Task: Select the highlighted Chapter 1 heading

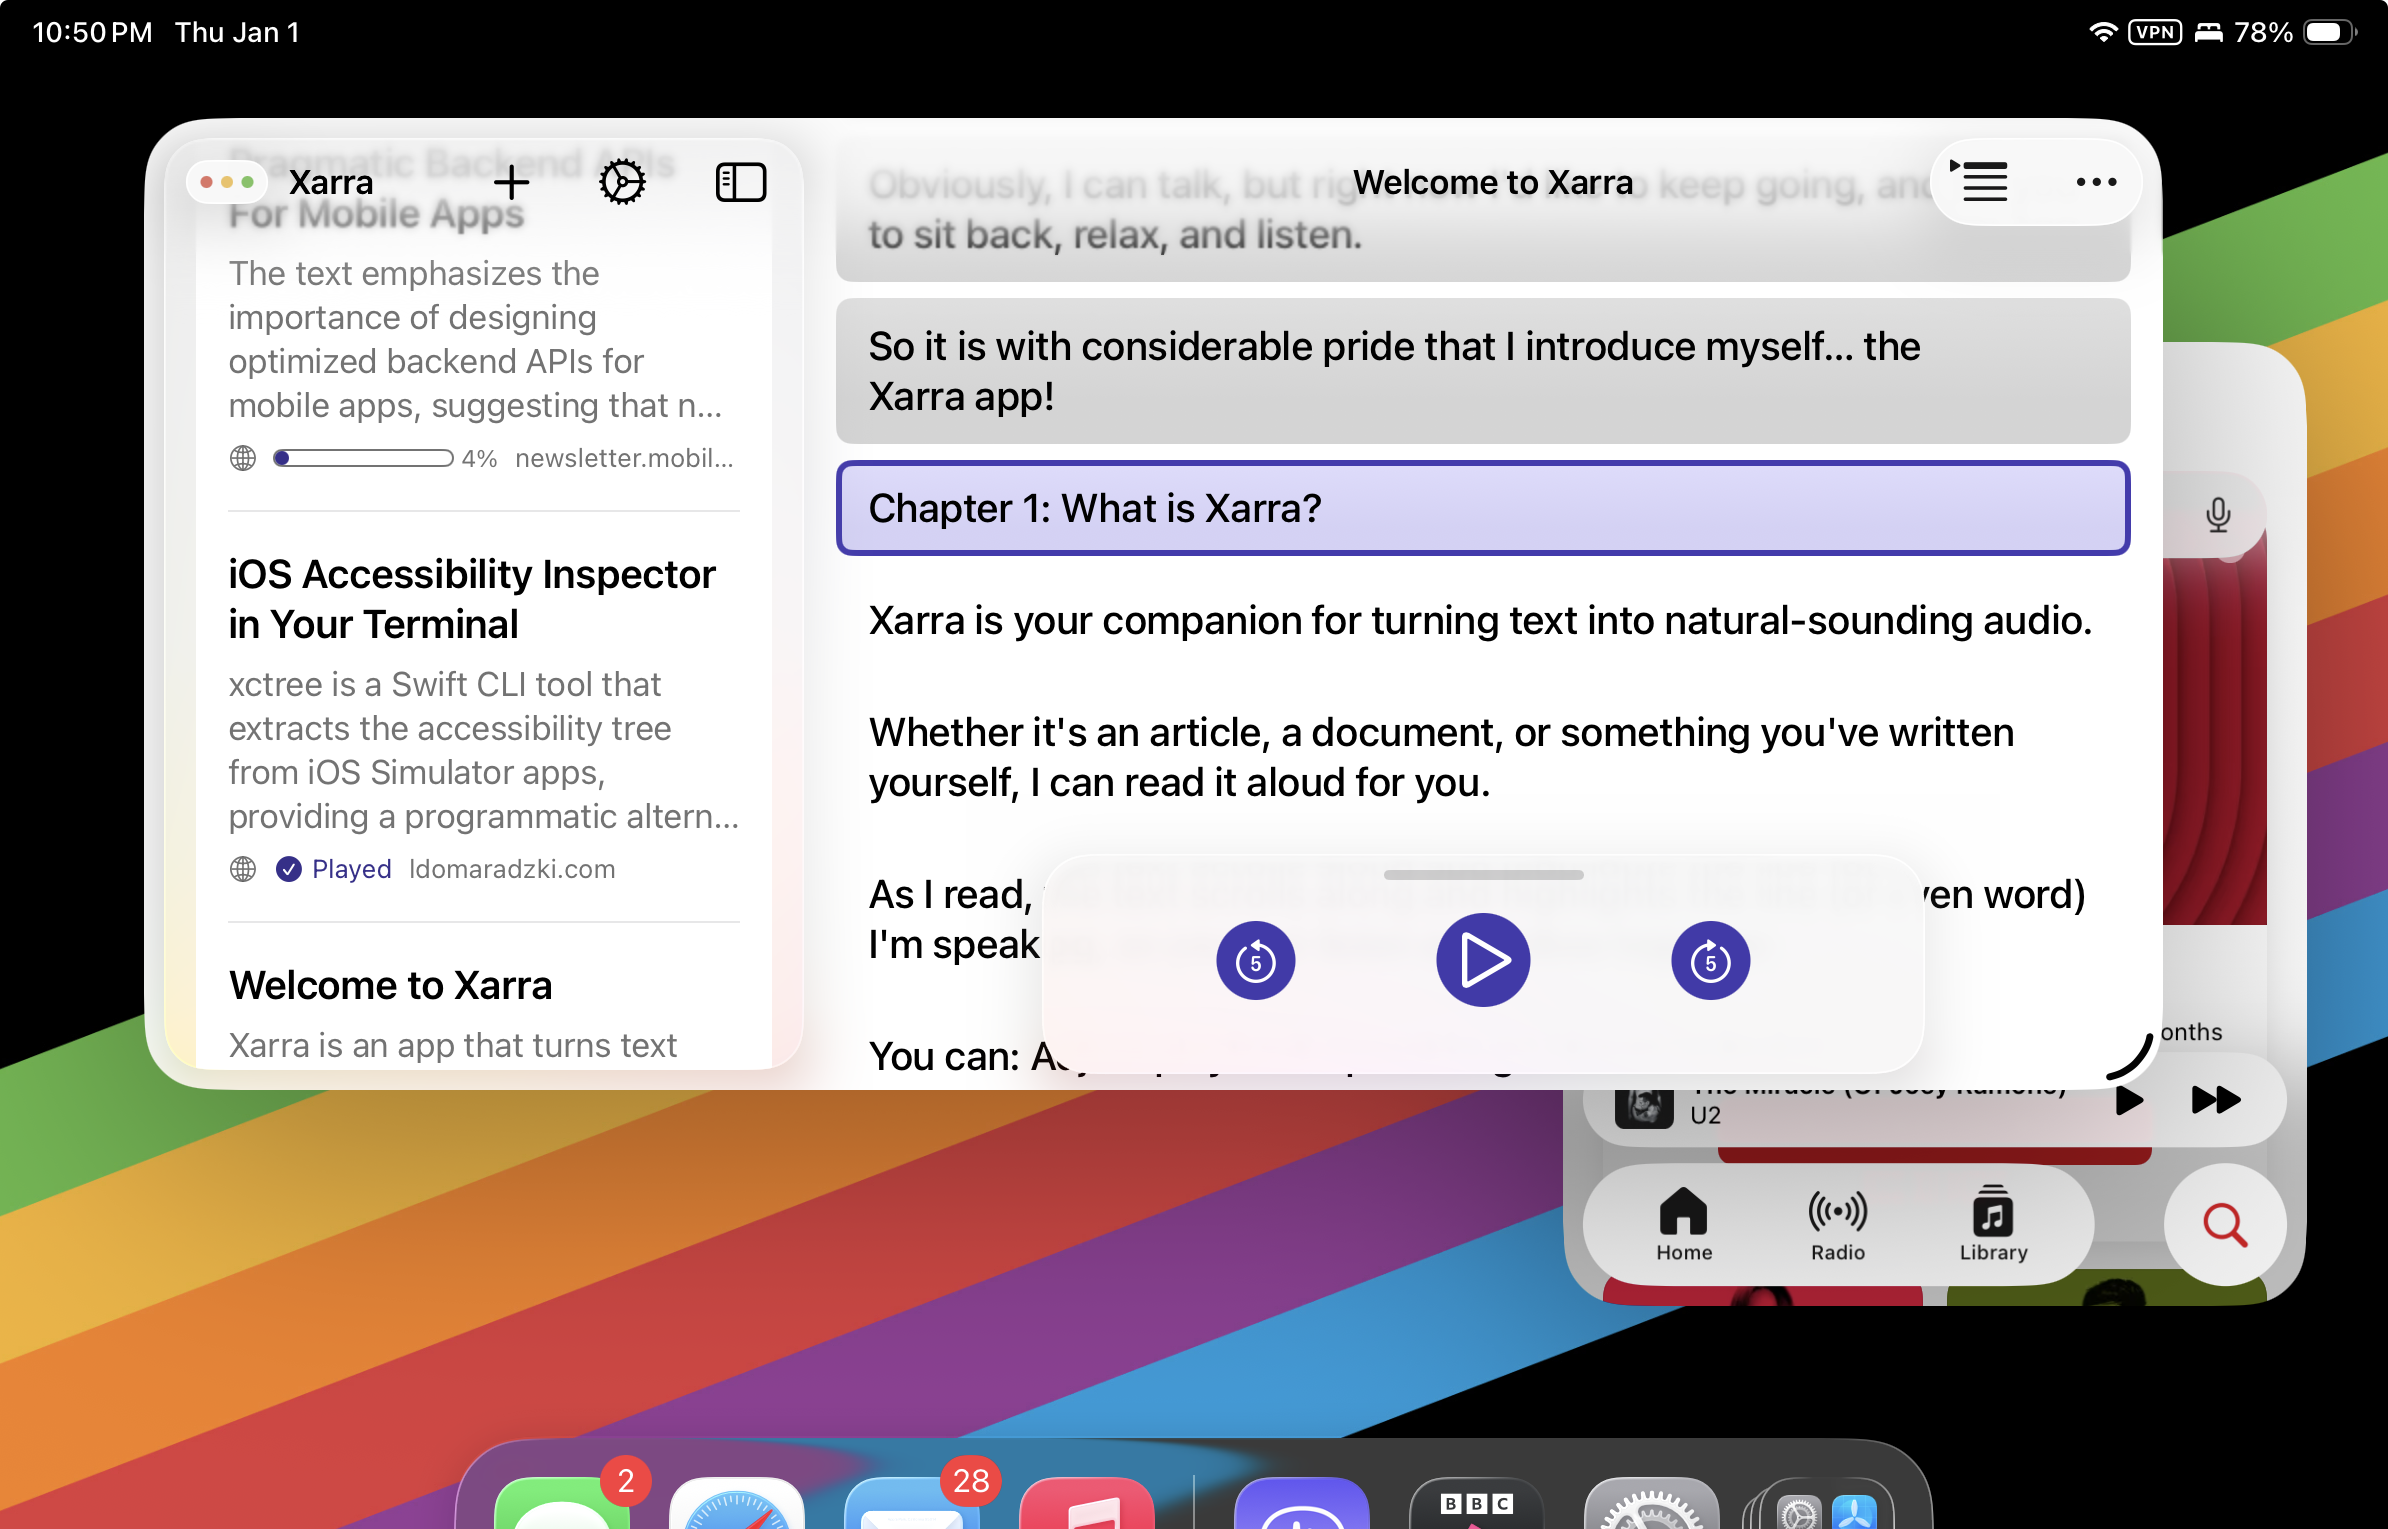Action: pyautogui.click(x=1094, y=508)
